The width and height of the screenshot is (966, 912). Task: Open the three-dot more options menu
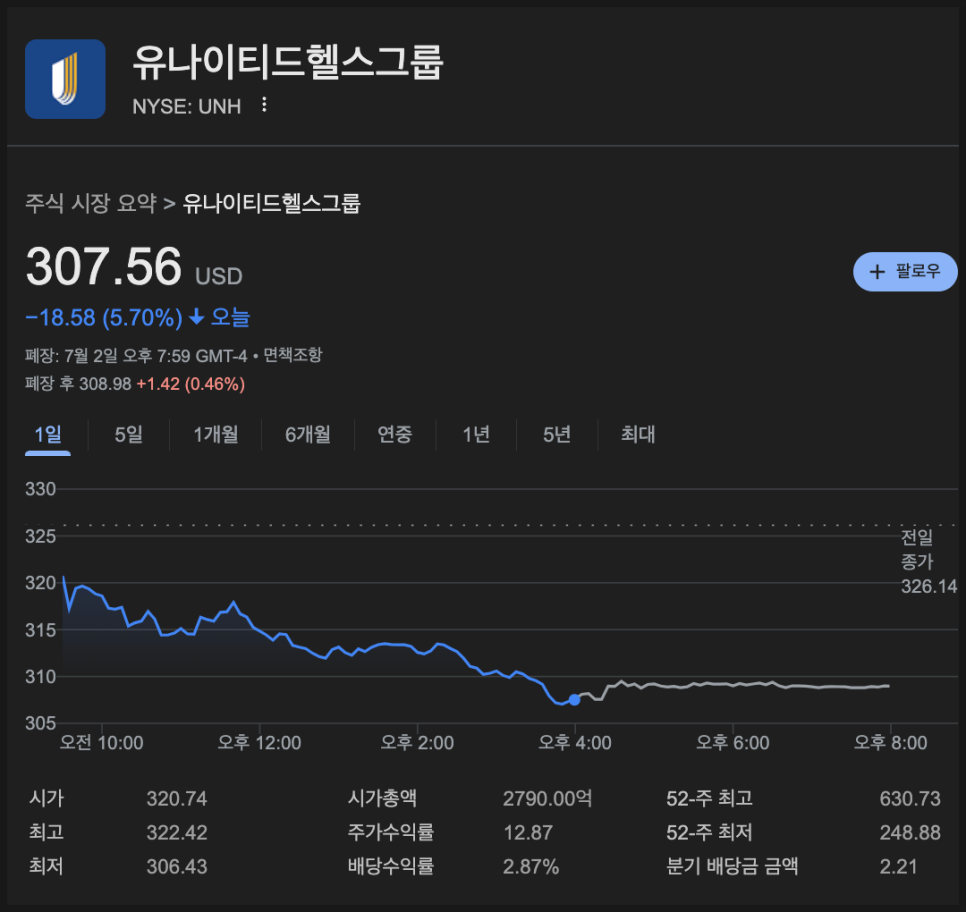coord(264,105)
